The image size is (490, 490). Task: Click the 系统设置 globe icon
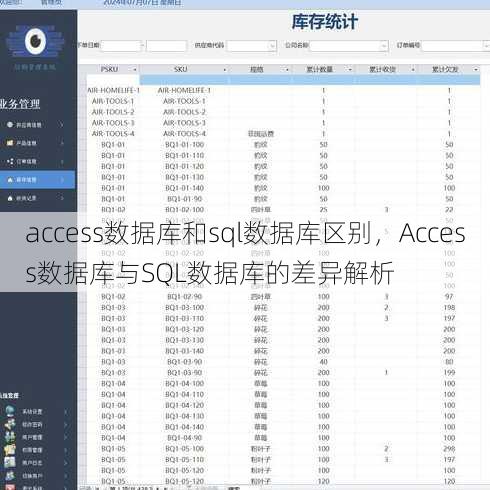click(x=10, y=411)
